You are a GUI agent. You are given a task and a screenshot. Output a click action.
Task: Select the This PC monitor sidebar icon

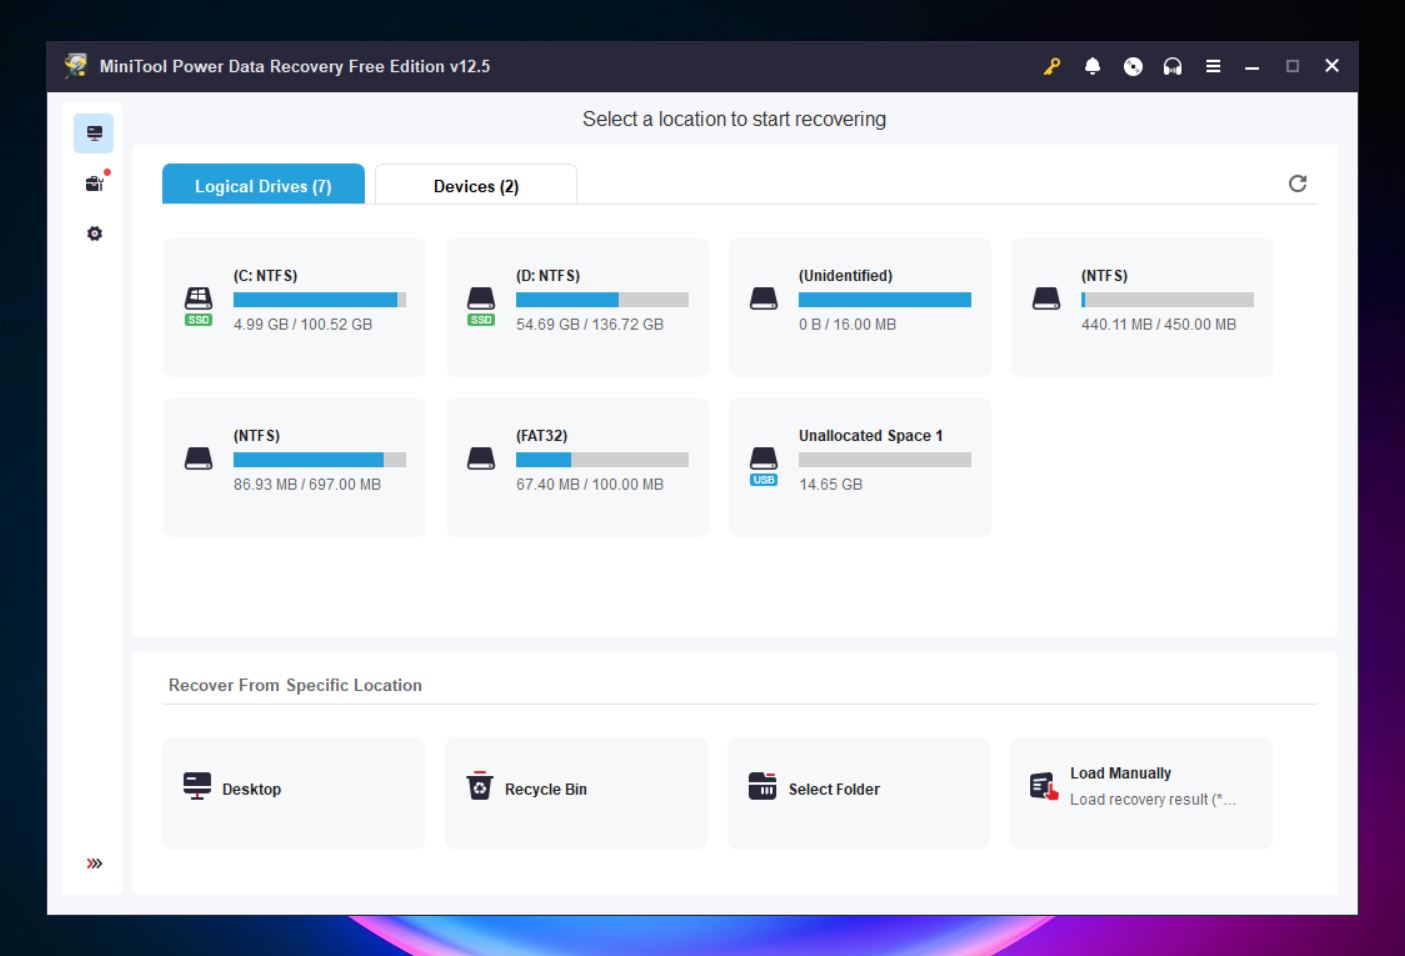coord(94,133)
